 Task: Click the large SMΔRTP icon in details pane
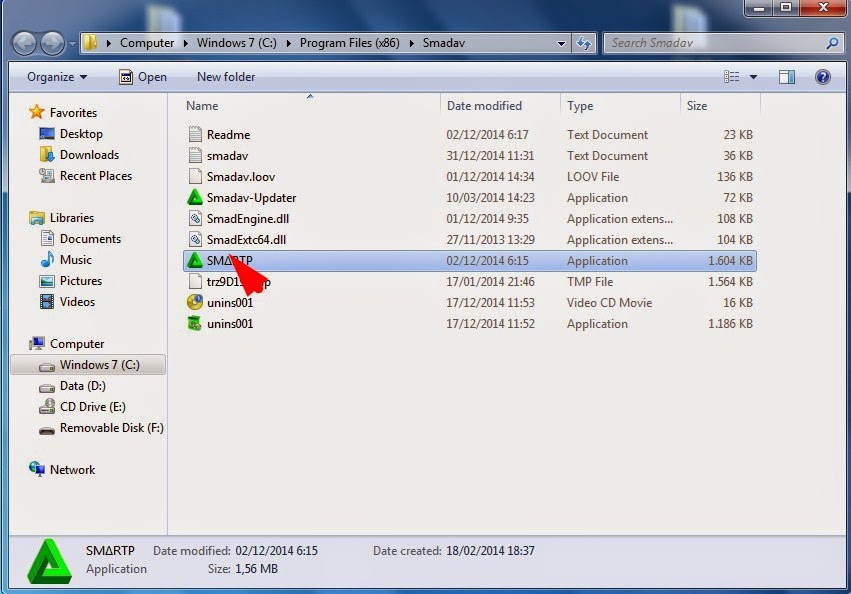[x=49, y=561]
